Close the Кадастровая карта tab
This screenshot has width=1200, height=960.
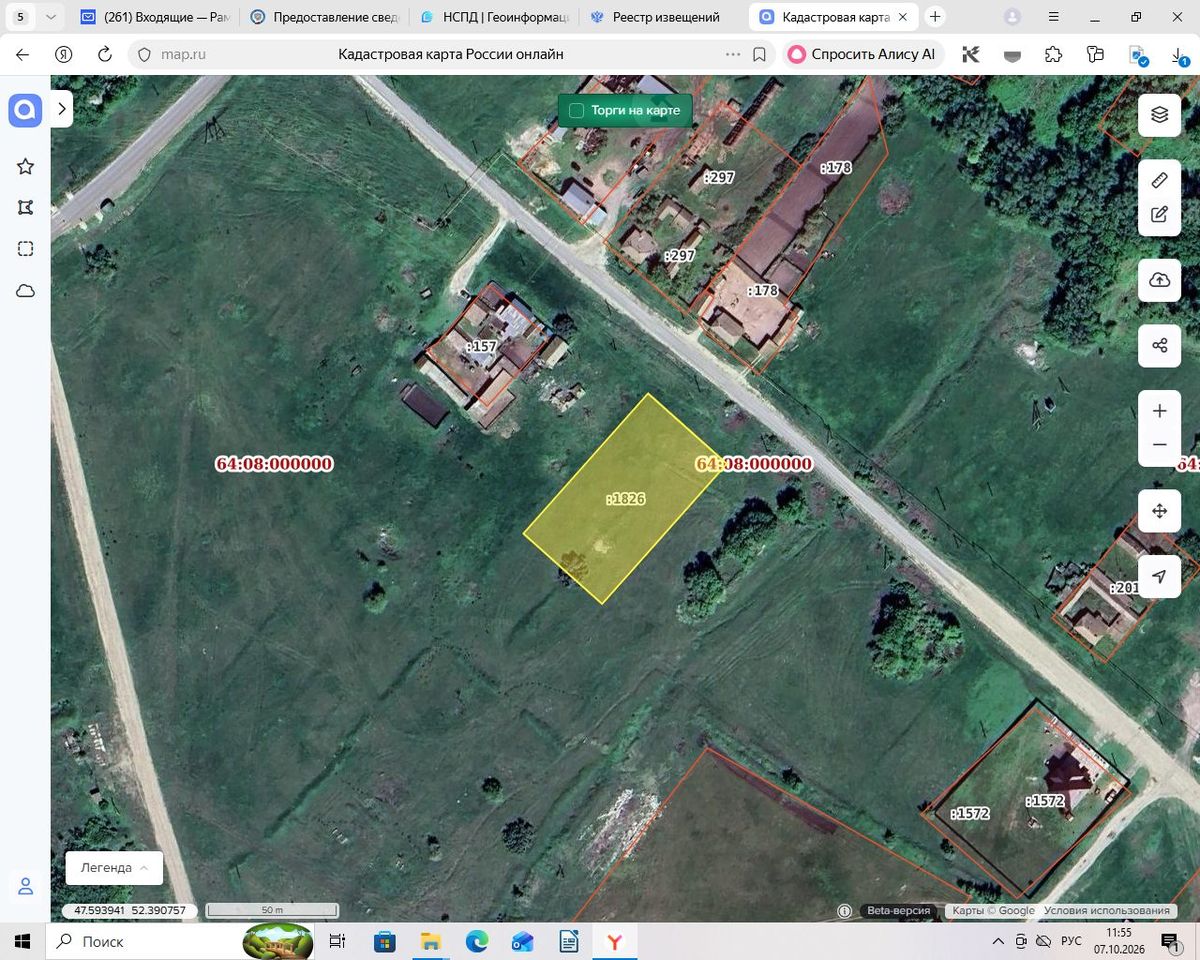[x=903, y=17]
